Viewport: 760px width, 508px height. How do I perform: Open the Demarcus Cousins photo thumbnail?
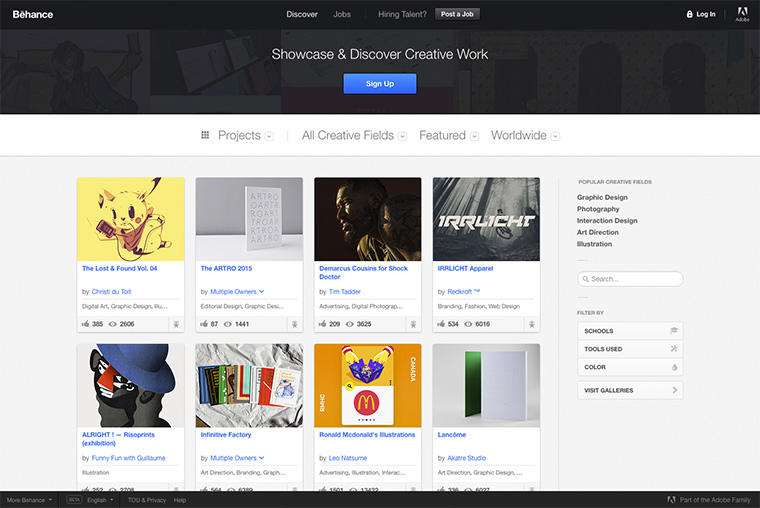click(368, 219)
